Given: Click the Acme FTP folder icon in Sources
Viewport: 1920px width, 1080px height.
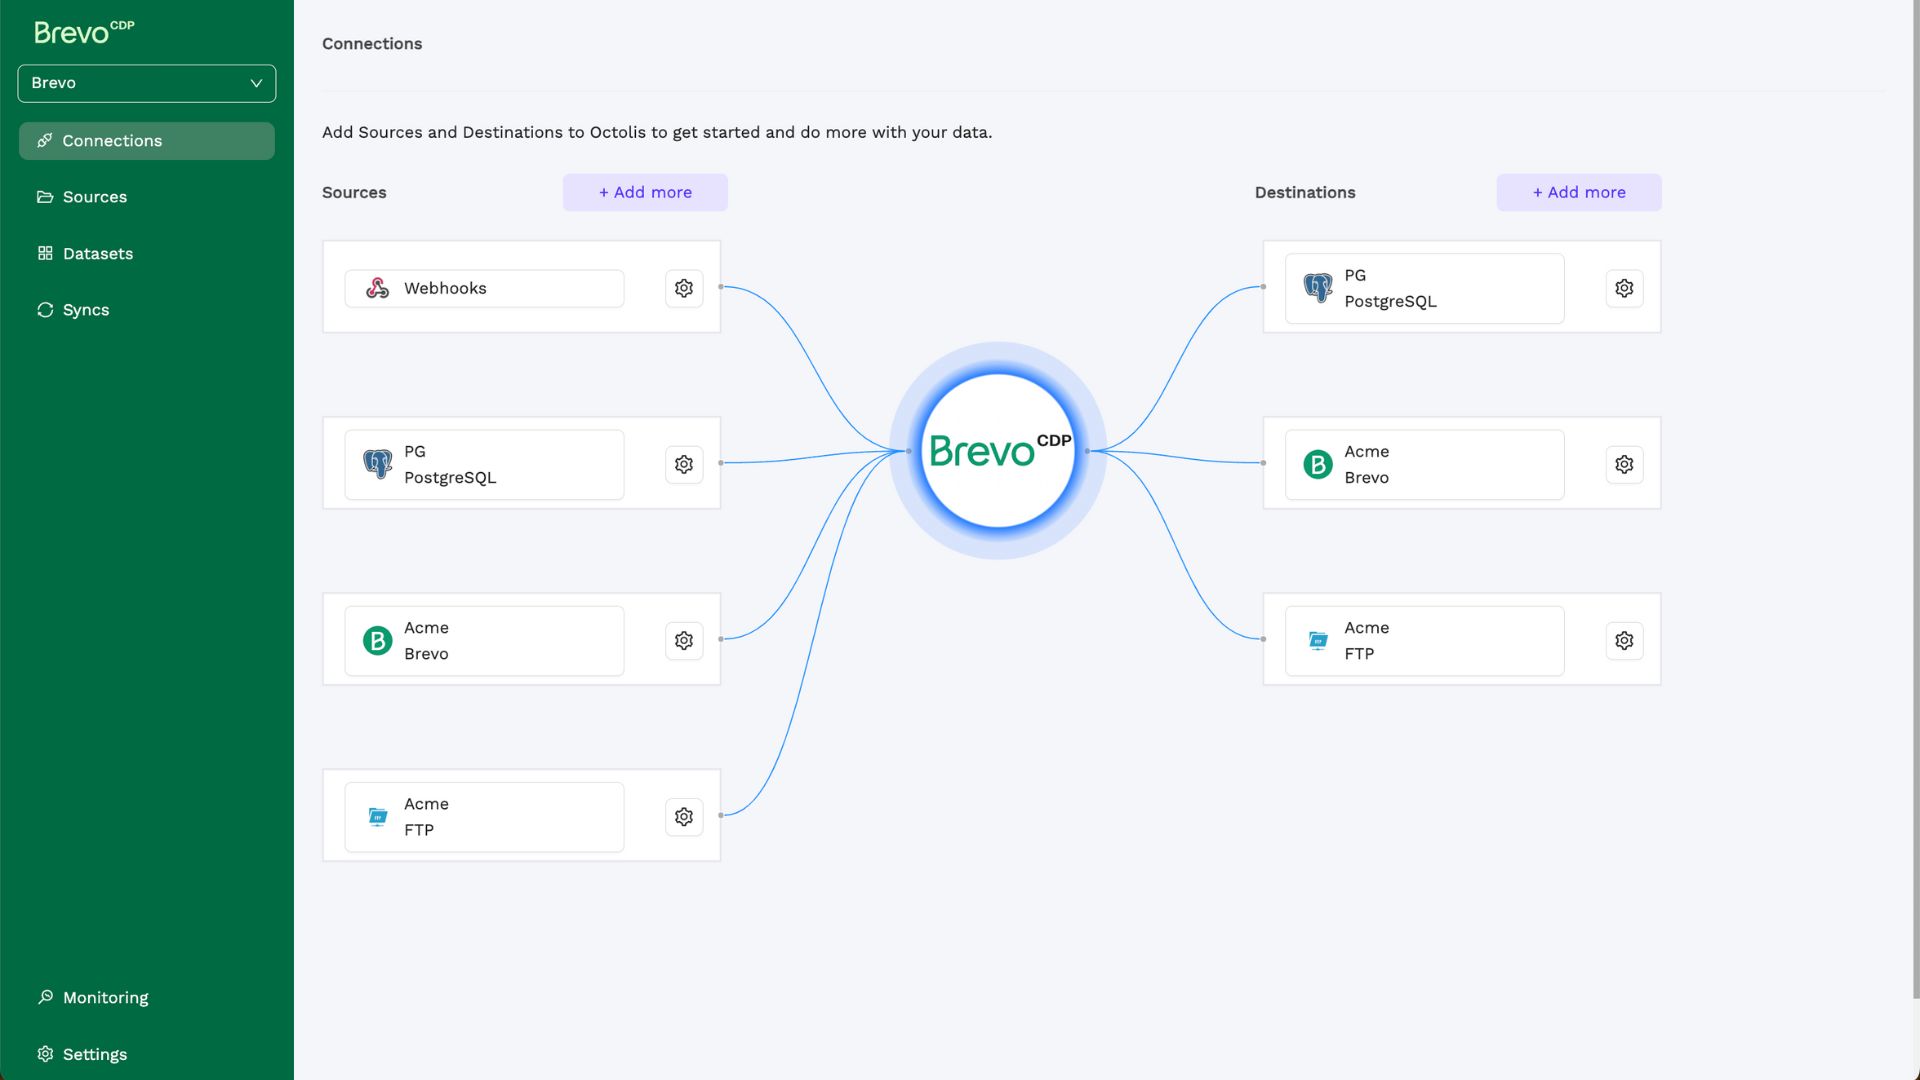Looking at the screenshot, I should coord(376,816).
